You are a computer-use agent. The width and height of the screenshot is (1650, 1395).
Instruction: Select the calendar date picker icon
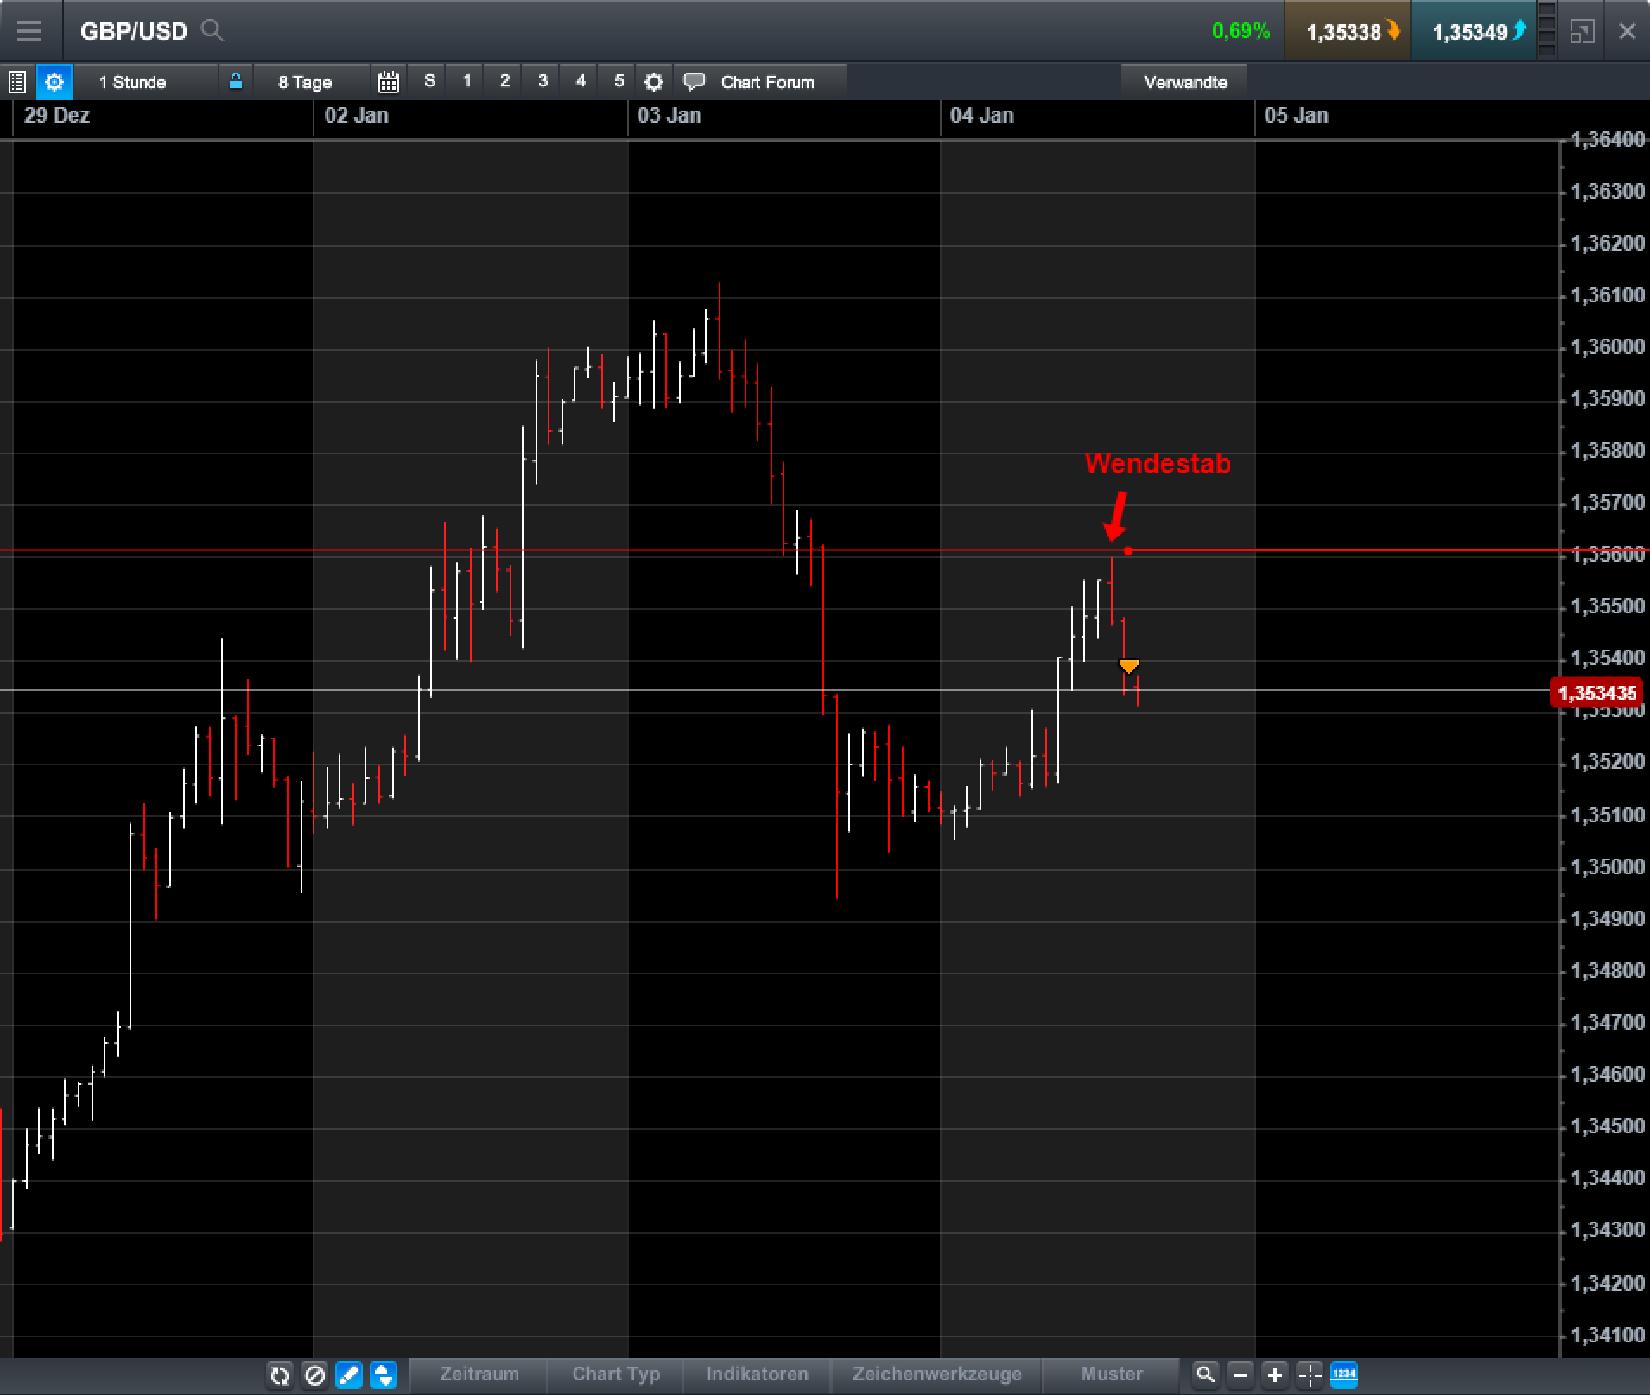click(x=389, y=82)
